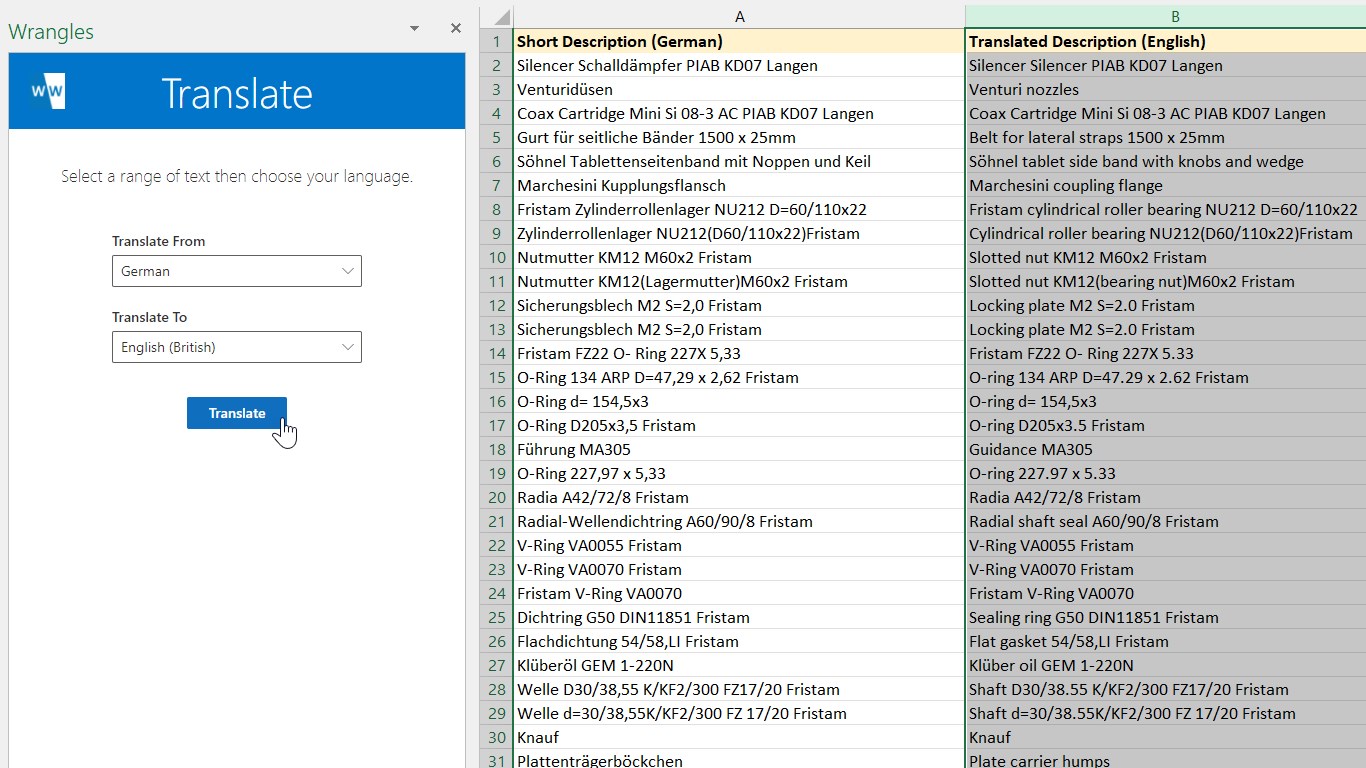Screen dimensions: 1366x768
Task: Select cell 'Nutmutter KM12 M60x2 Fristam'
Action: click(x=740, y=258)
